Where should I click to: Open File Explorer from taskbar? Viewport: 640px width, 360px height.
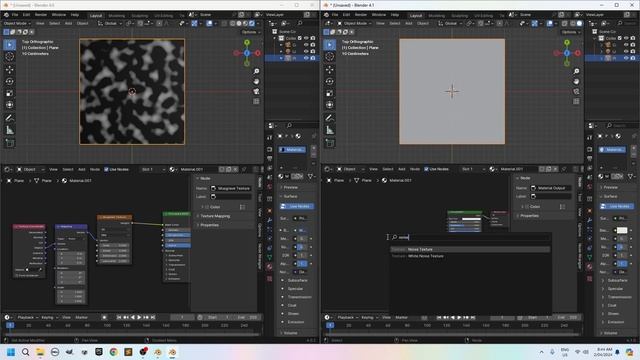click(40, 352)
